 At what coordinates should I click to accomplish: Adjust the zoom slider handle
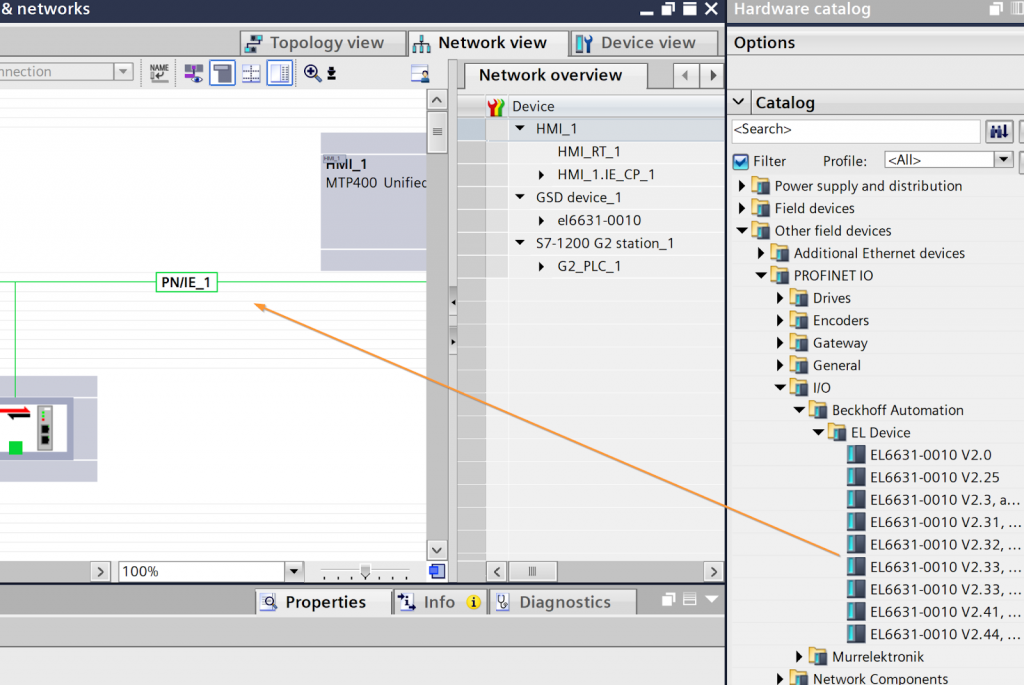(366, 571)
